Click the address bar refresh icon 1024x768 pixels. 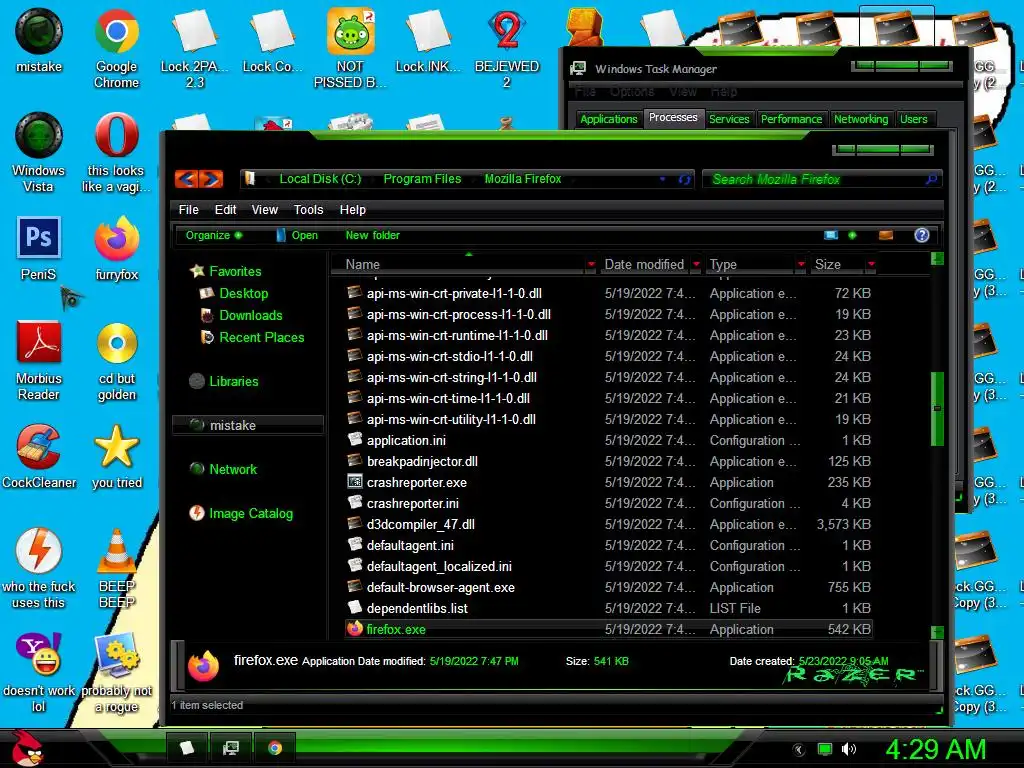pyautogui.click(x=684, y=179)
